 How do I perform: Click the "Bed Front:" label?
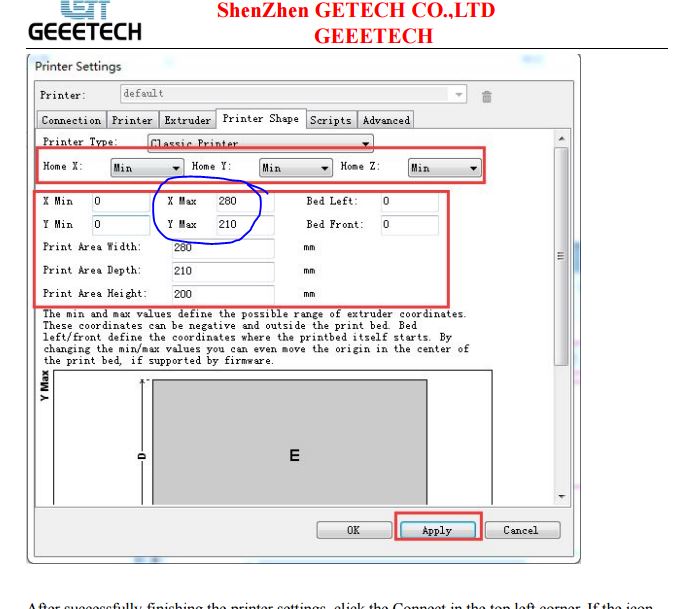(335, 224)
